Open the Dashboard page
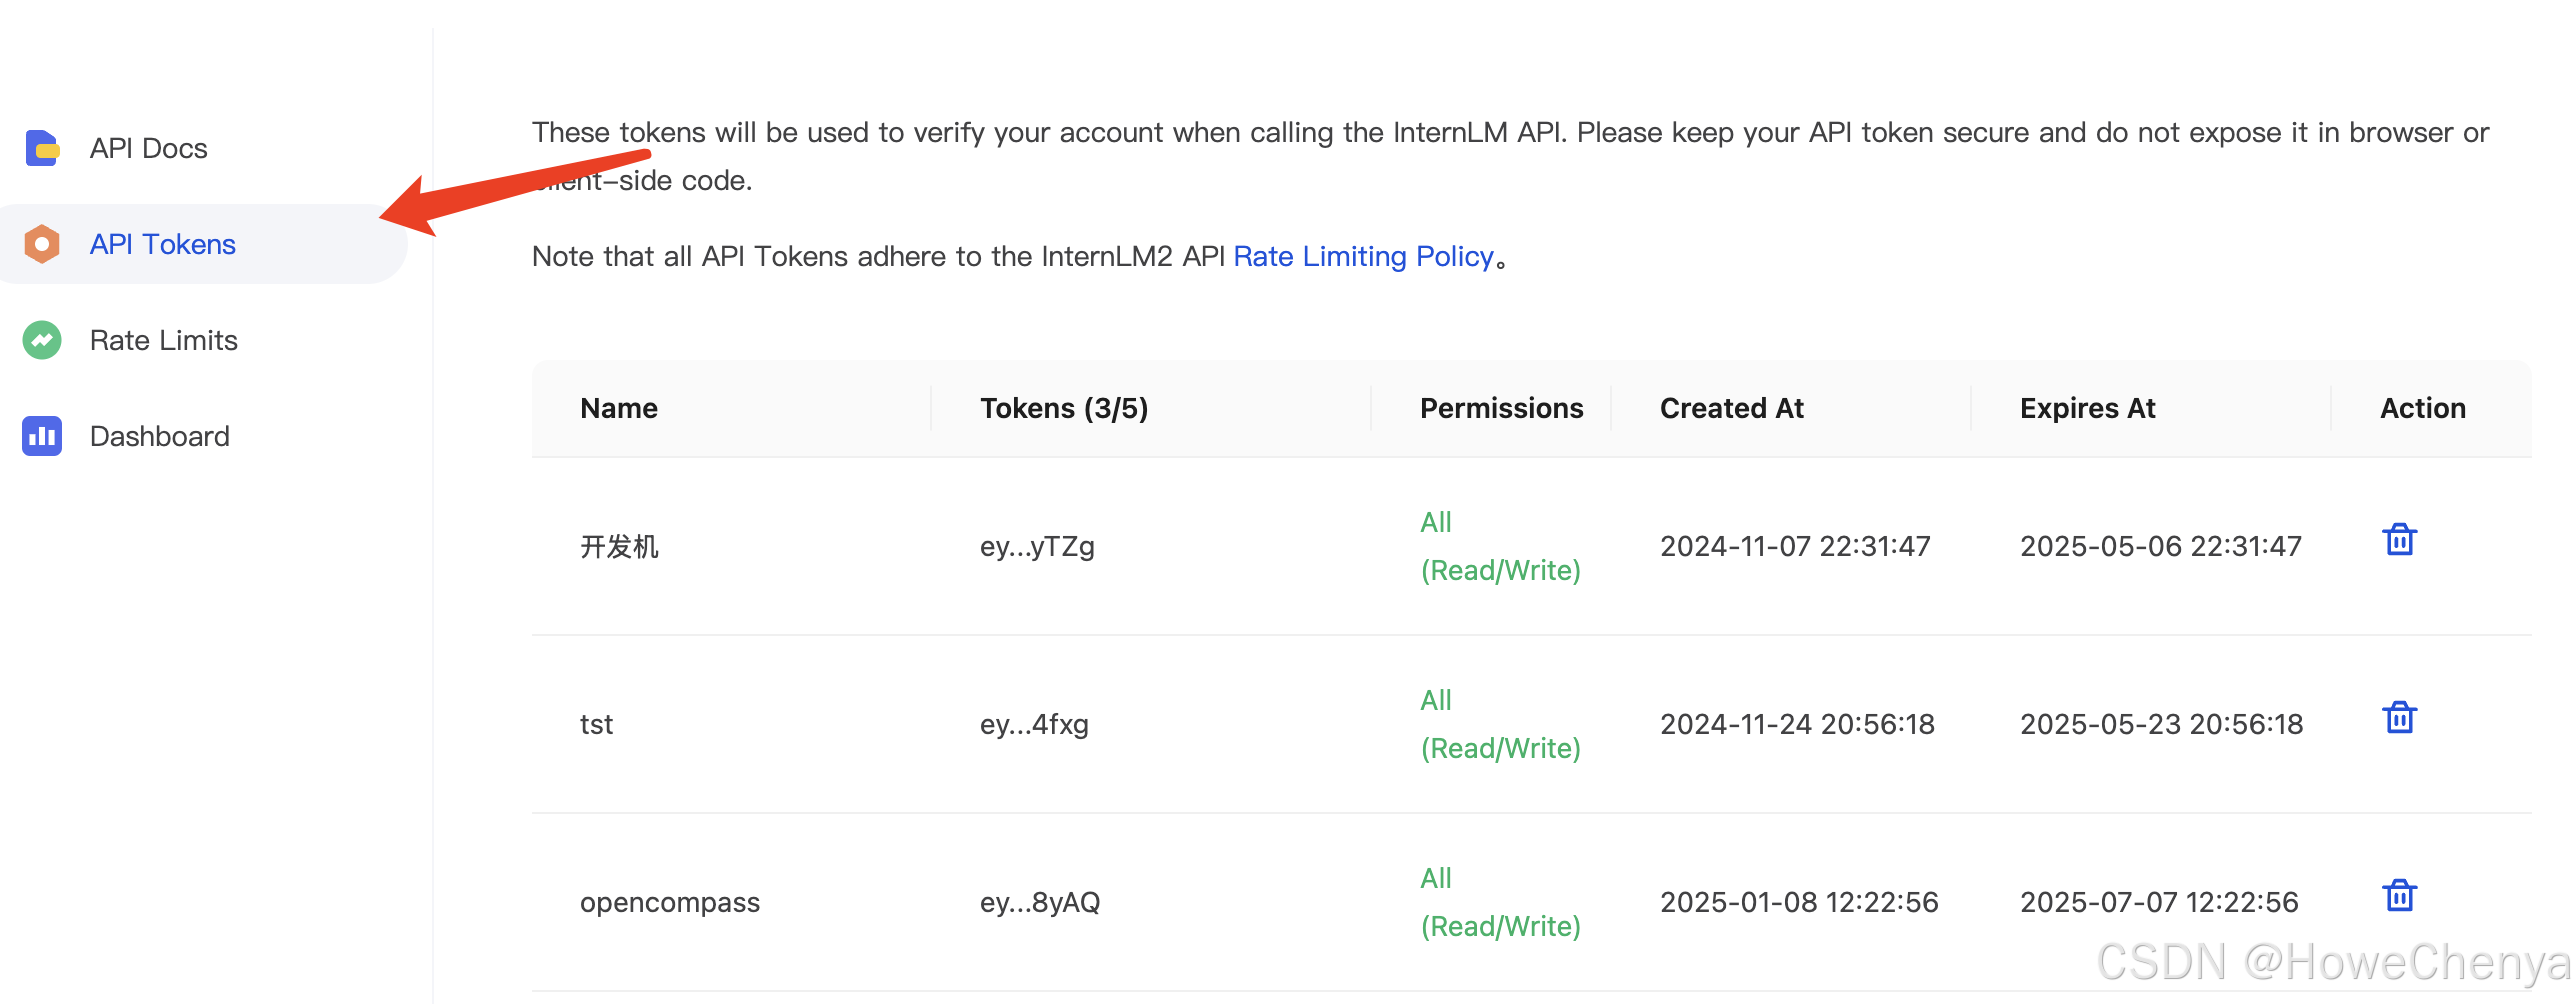2576x1004 pixels. tap(159, 436)
